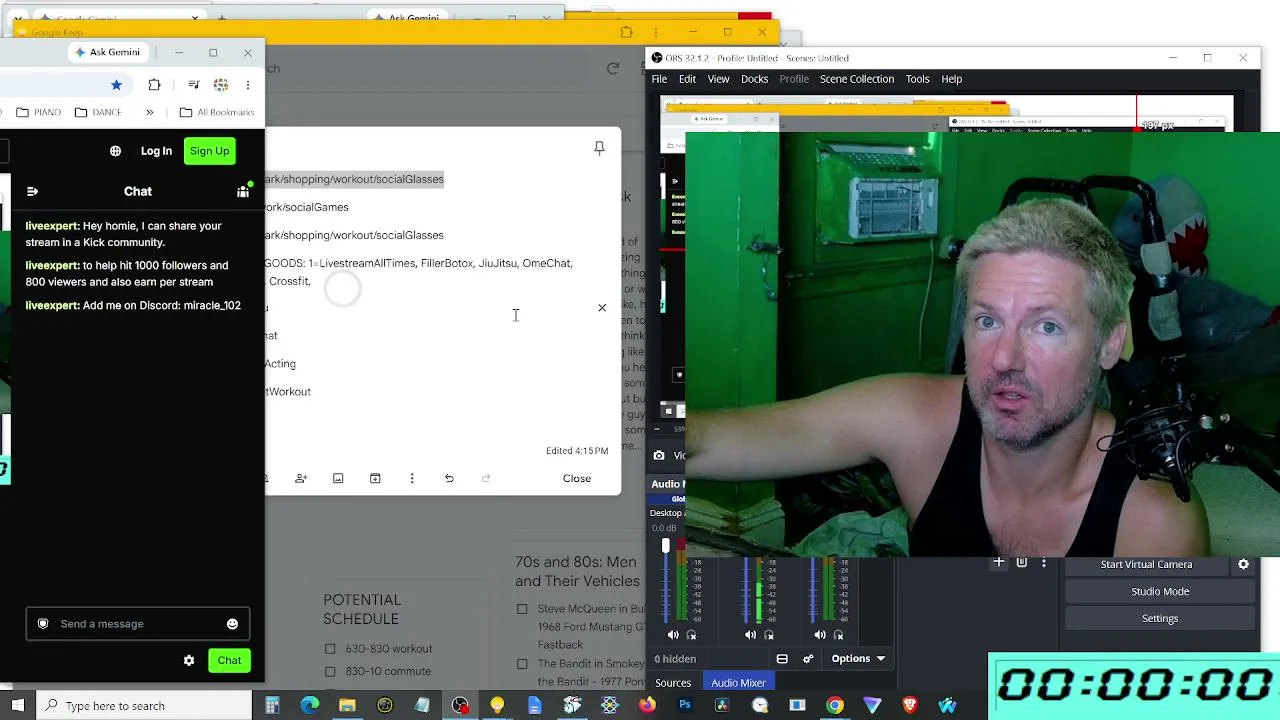Screen dimensions: 1280x720
Task: Open the OBS scenes three-dot menu
Action: [x=1044, y=563]
